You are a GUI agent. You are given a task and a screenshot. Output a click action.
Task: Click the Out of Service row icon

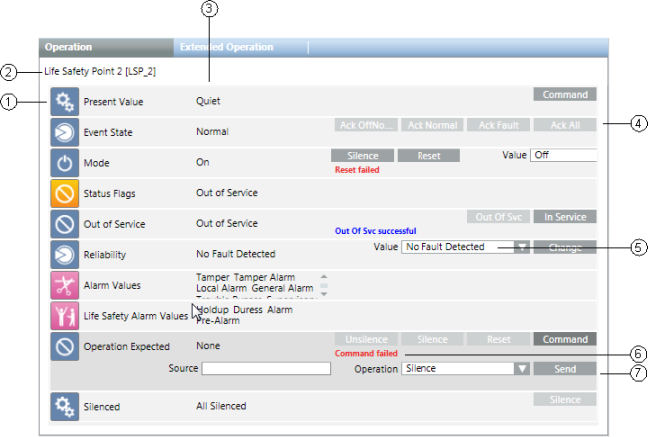point(65,224)
